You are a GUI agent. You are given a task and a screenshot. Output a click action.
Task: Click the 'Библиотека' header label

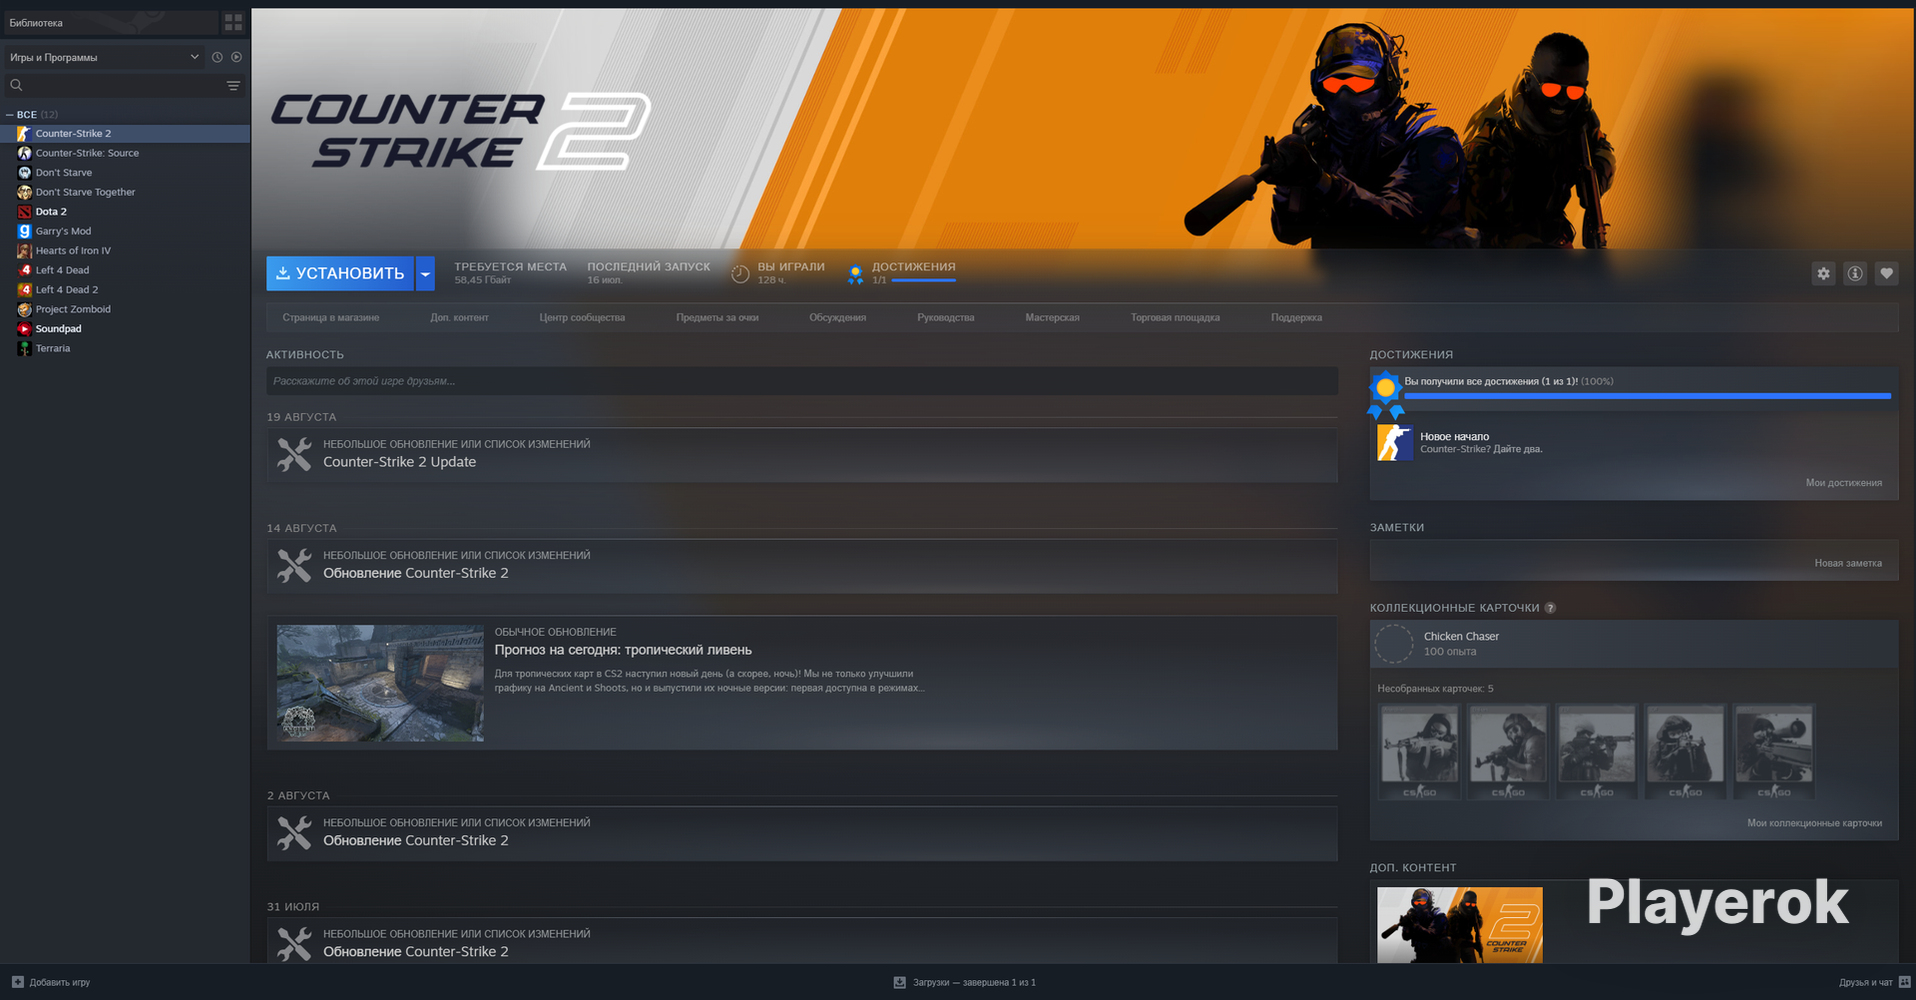(x=36, y=22)
